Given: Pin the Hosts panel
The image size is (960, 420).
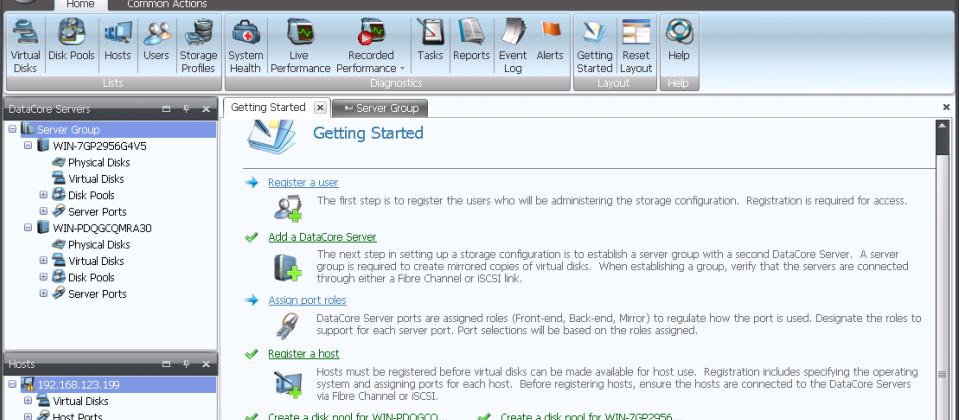Looking at the screenshot, I should tap(186, 364).
